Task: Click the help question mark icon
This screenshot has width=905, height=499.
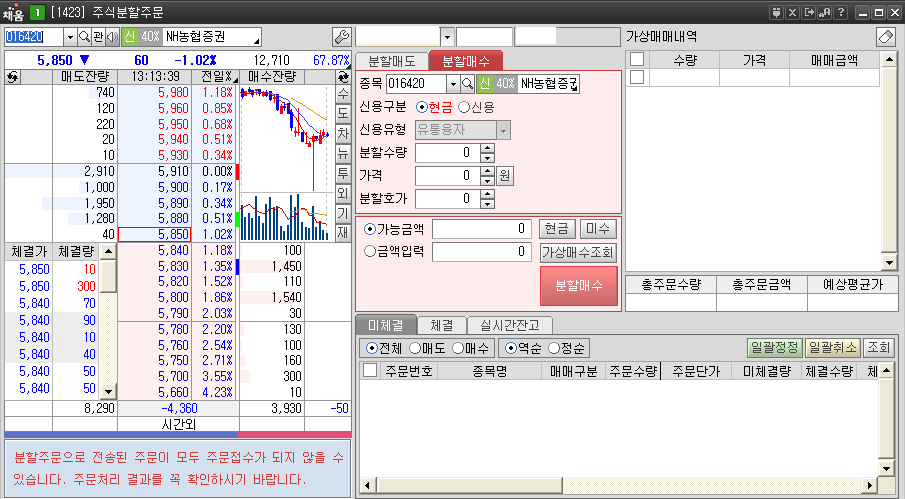Action: tap(841, 12)
